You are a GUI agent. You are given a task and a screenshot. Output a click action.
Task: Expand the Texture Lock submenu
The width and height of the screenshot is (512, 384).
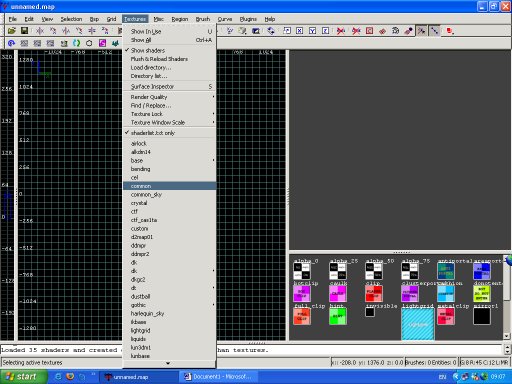(170, 114)
